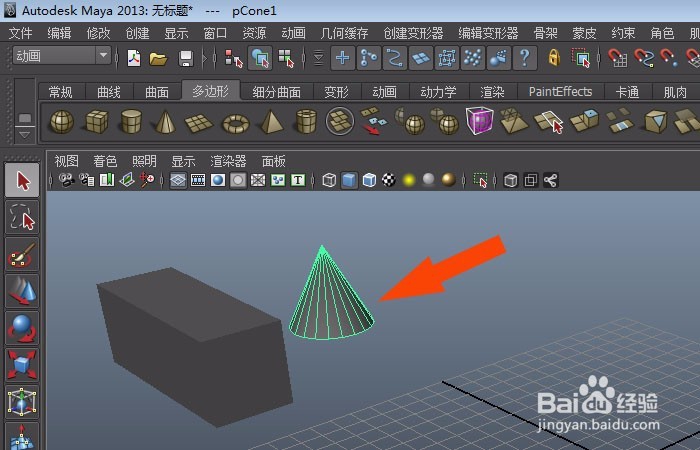Click the lock selection icon

click(x=554, y=58)
